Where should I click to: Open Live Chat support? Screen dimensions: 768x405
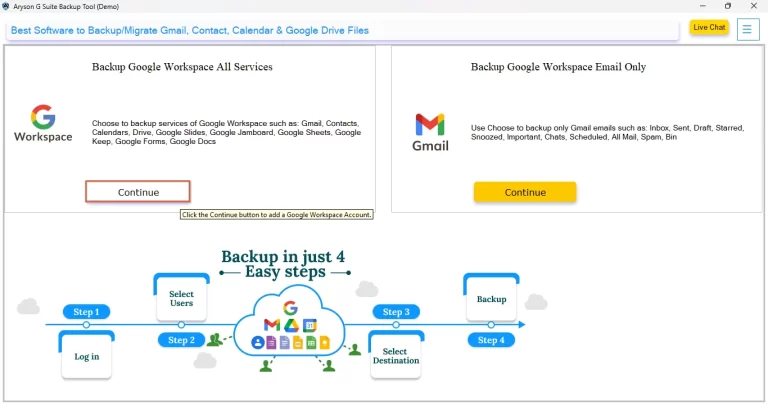tap(709, 27)
